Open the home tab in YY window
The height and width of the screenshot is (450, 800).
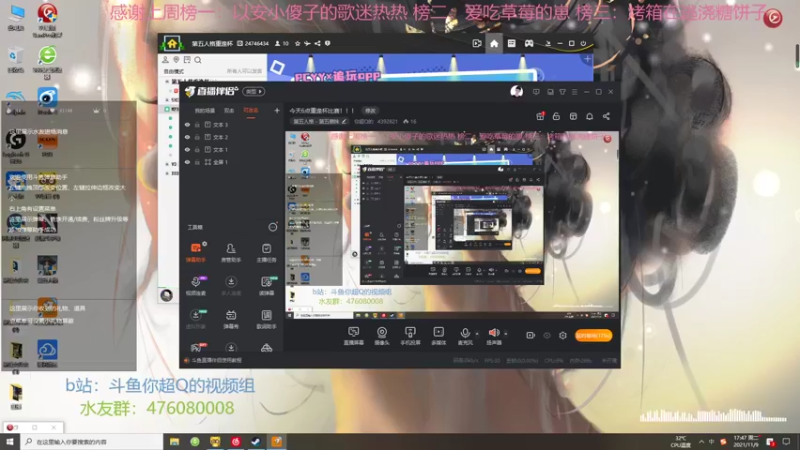[x=494, y=43]
